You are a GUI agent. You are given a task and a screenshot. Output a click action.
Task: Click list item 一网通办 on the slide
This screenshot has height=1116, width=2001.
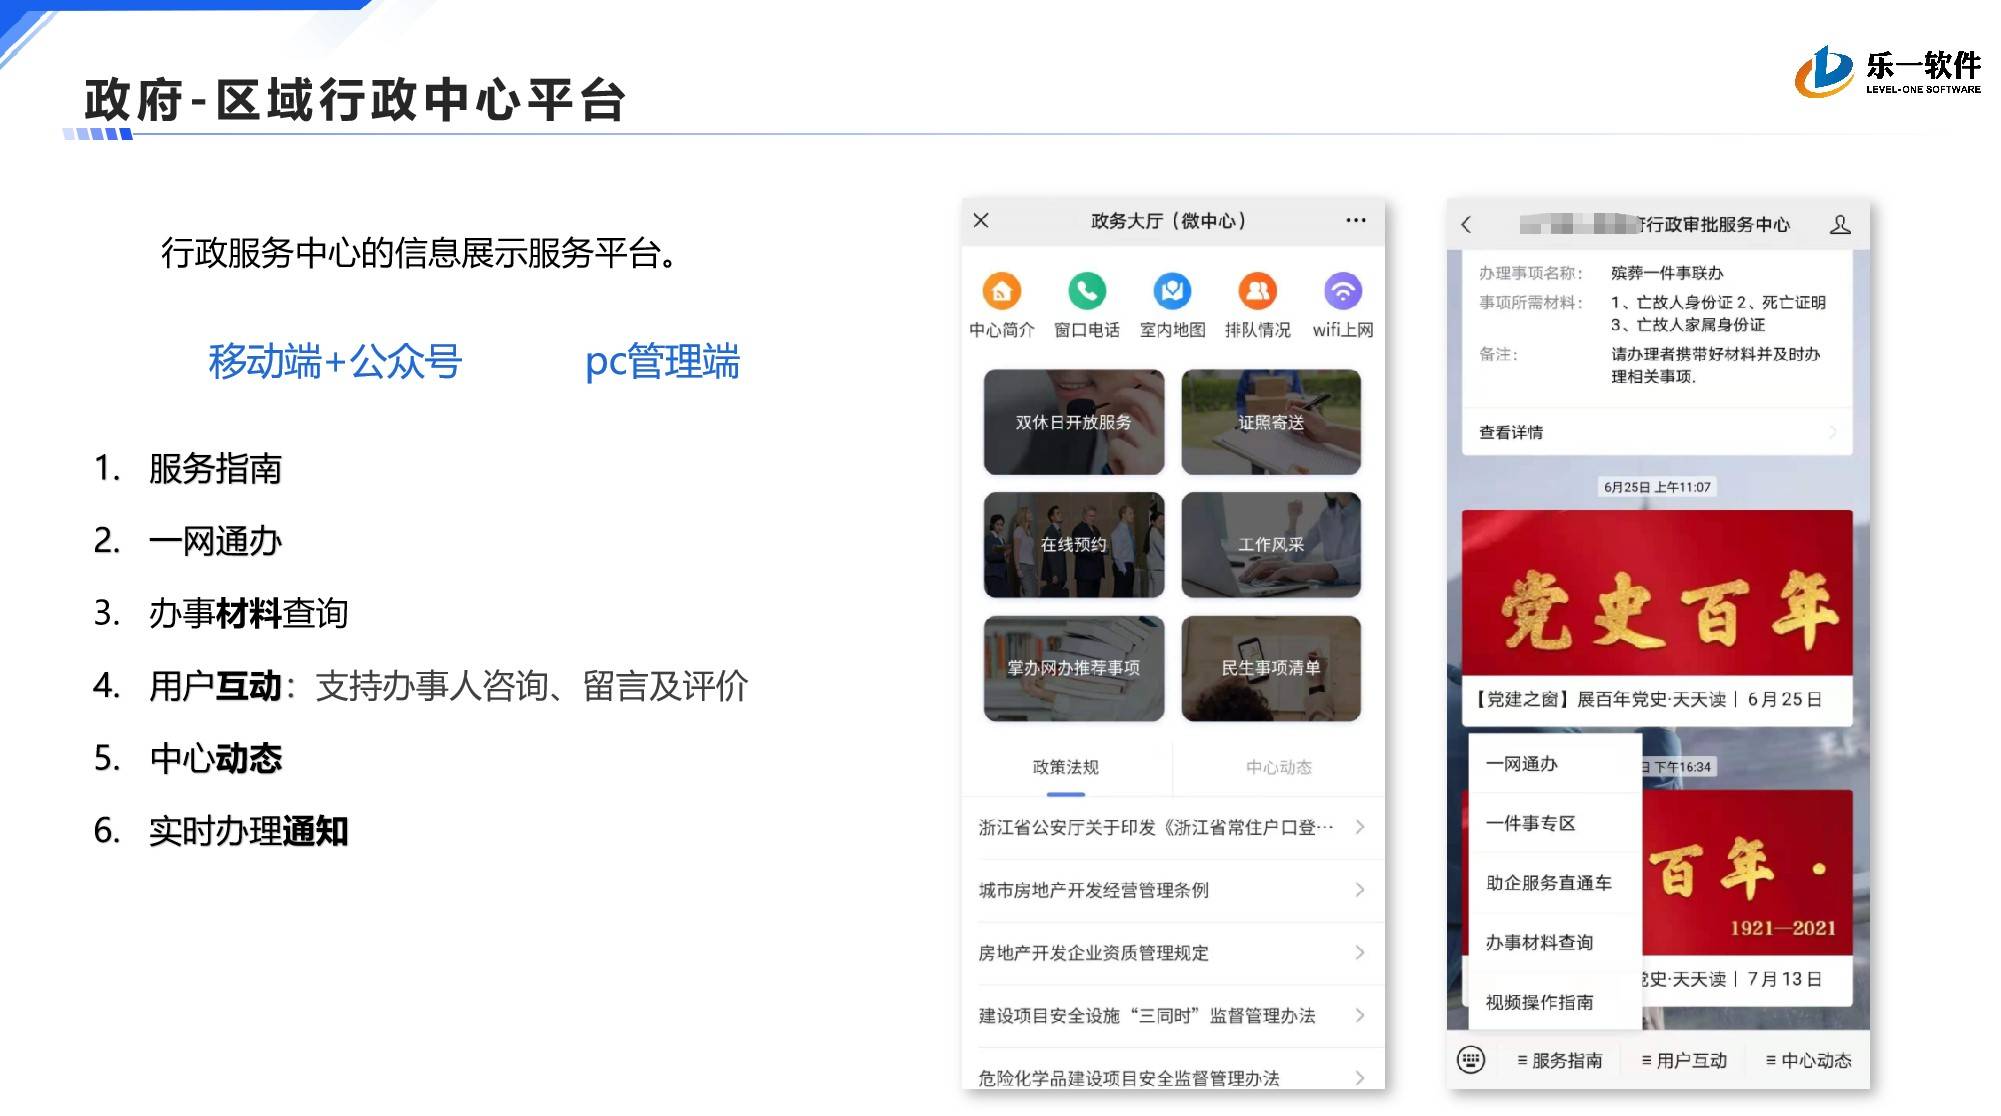pyautogui.click(x=215, y=541)
